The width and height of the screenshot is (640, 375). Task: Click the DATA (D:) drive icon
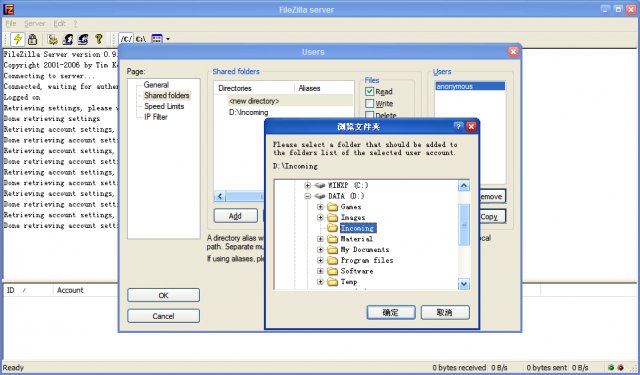click(x=320, y=196)
